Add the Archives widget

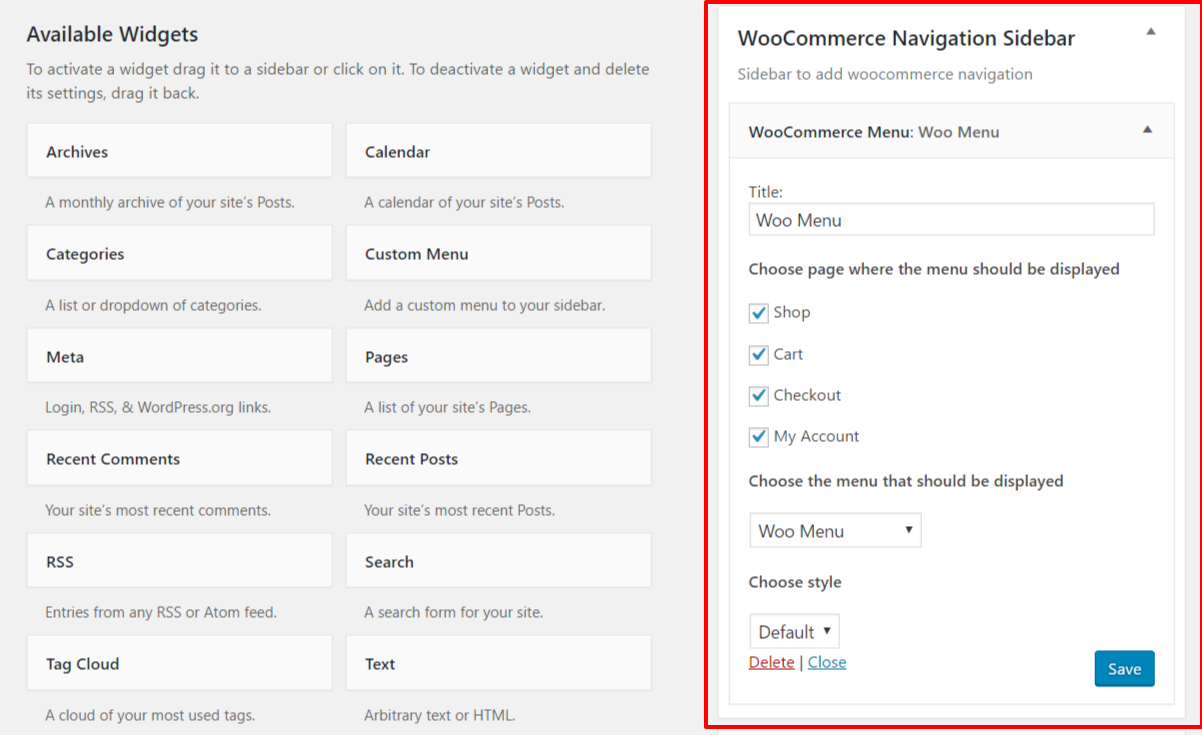click(179, 151)
